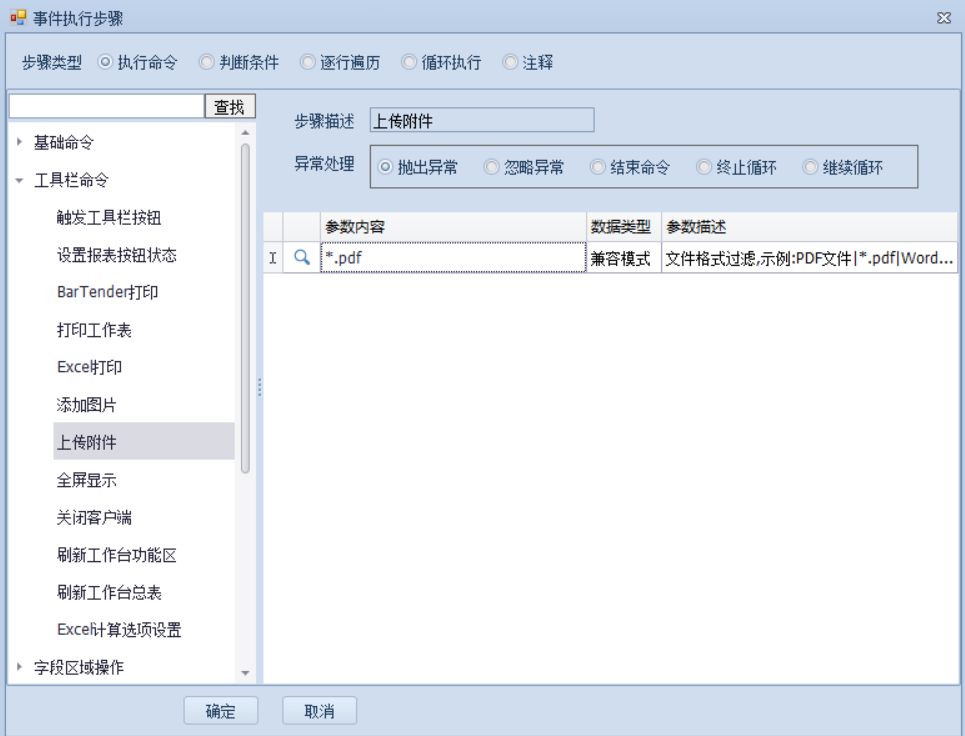Select the BarTender打印 command
Viewport: 965px width, 736px height.
click(x=107, y=293)
